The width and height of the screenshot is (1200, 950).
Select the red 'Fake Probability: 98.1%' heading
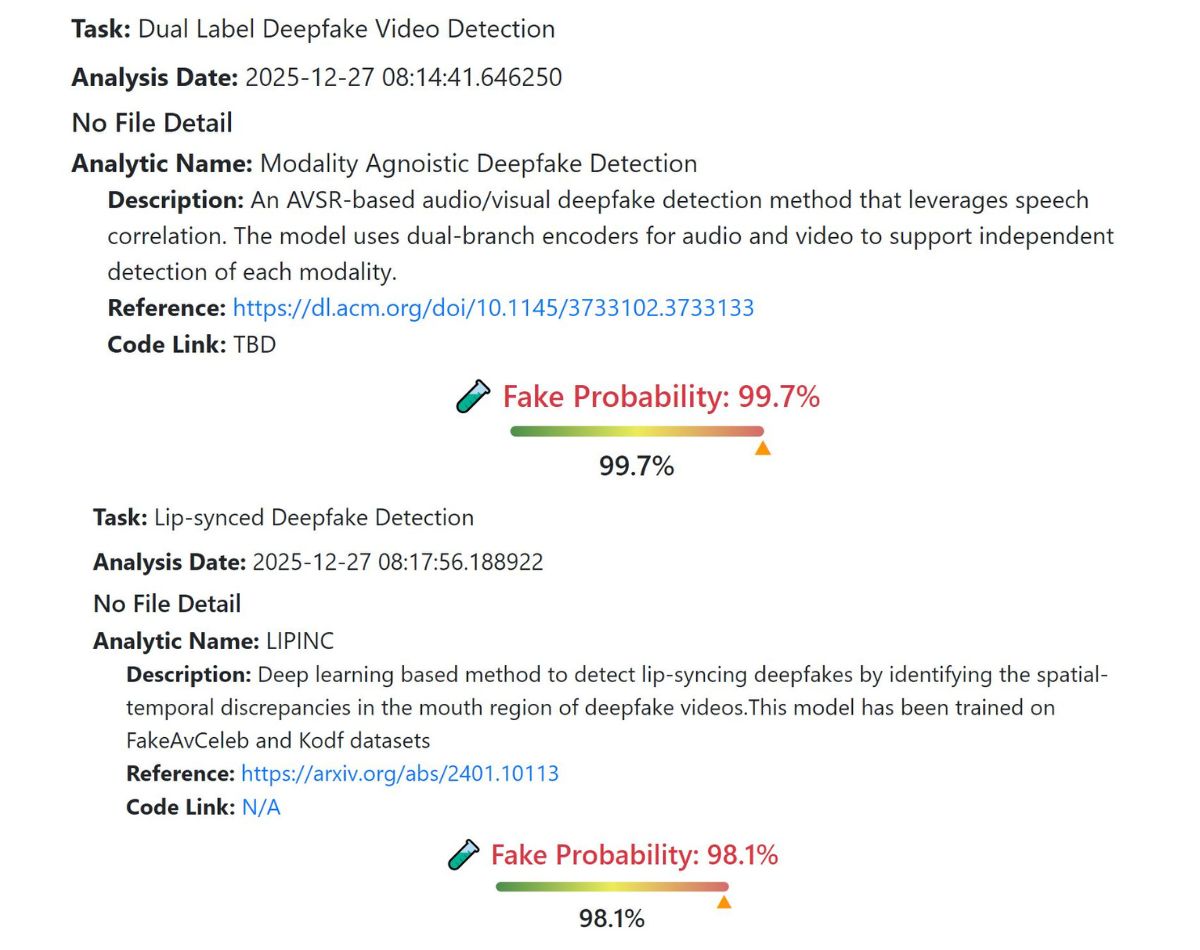pos(634,855)
